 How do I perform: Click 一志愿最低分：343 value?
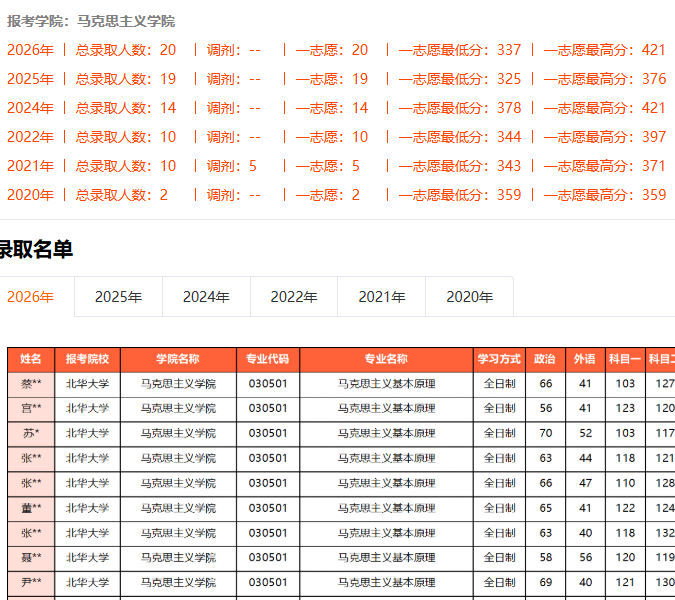[460, 166]
